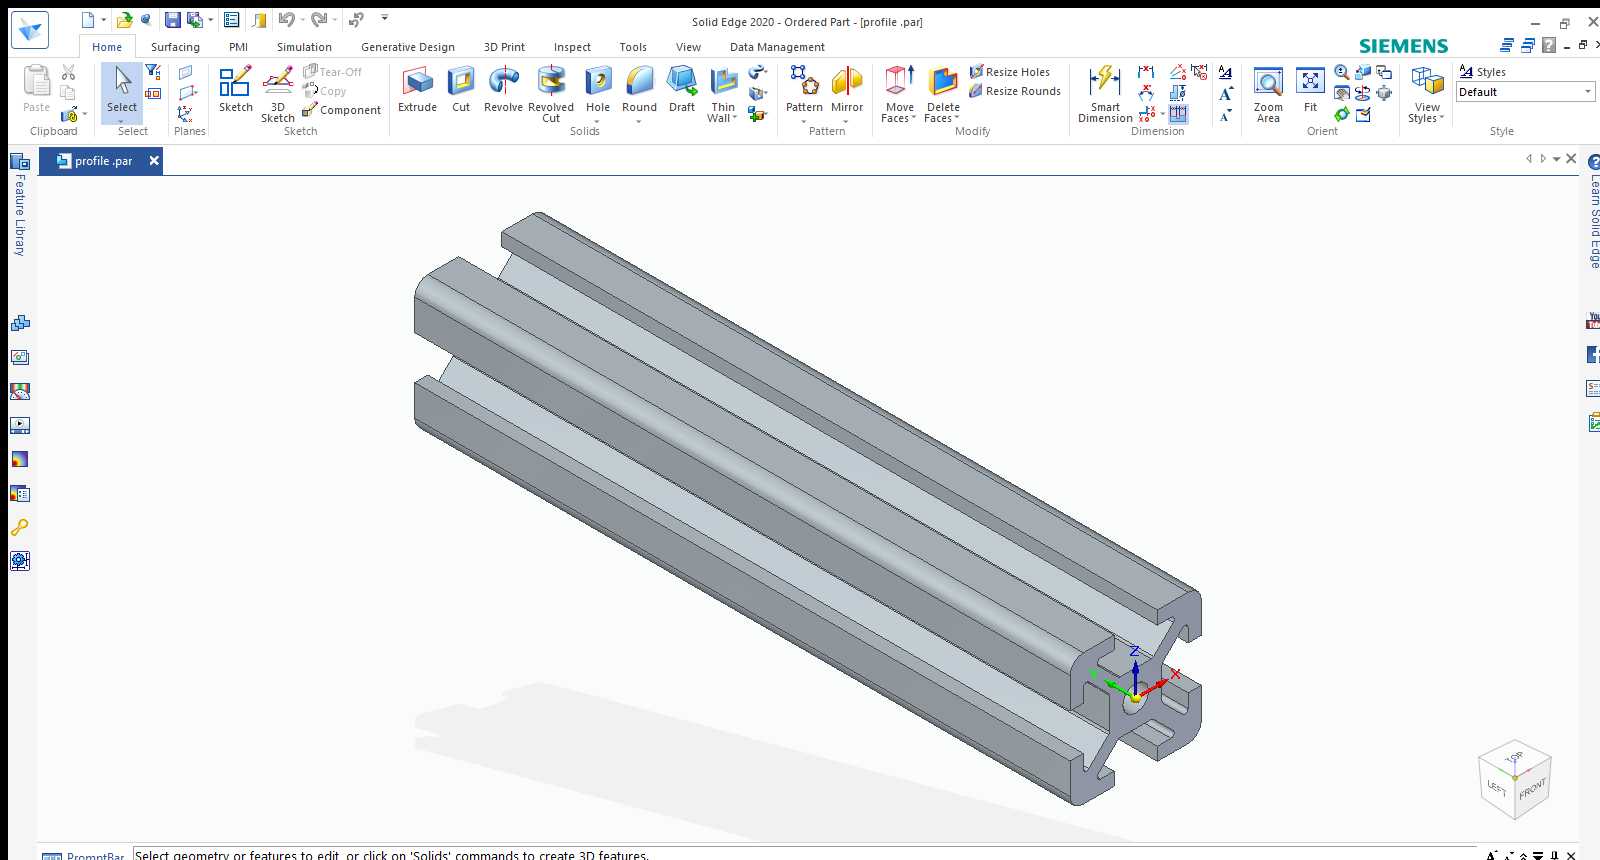Viewport: 1600px width, 860px height.
Task: Expand the New document dropdown arrow
Action: tap(103, 20)
